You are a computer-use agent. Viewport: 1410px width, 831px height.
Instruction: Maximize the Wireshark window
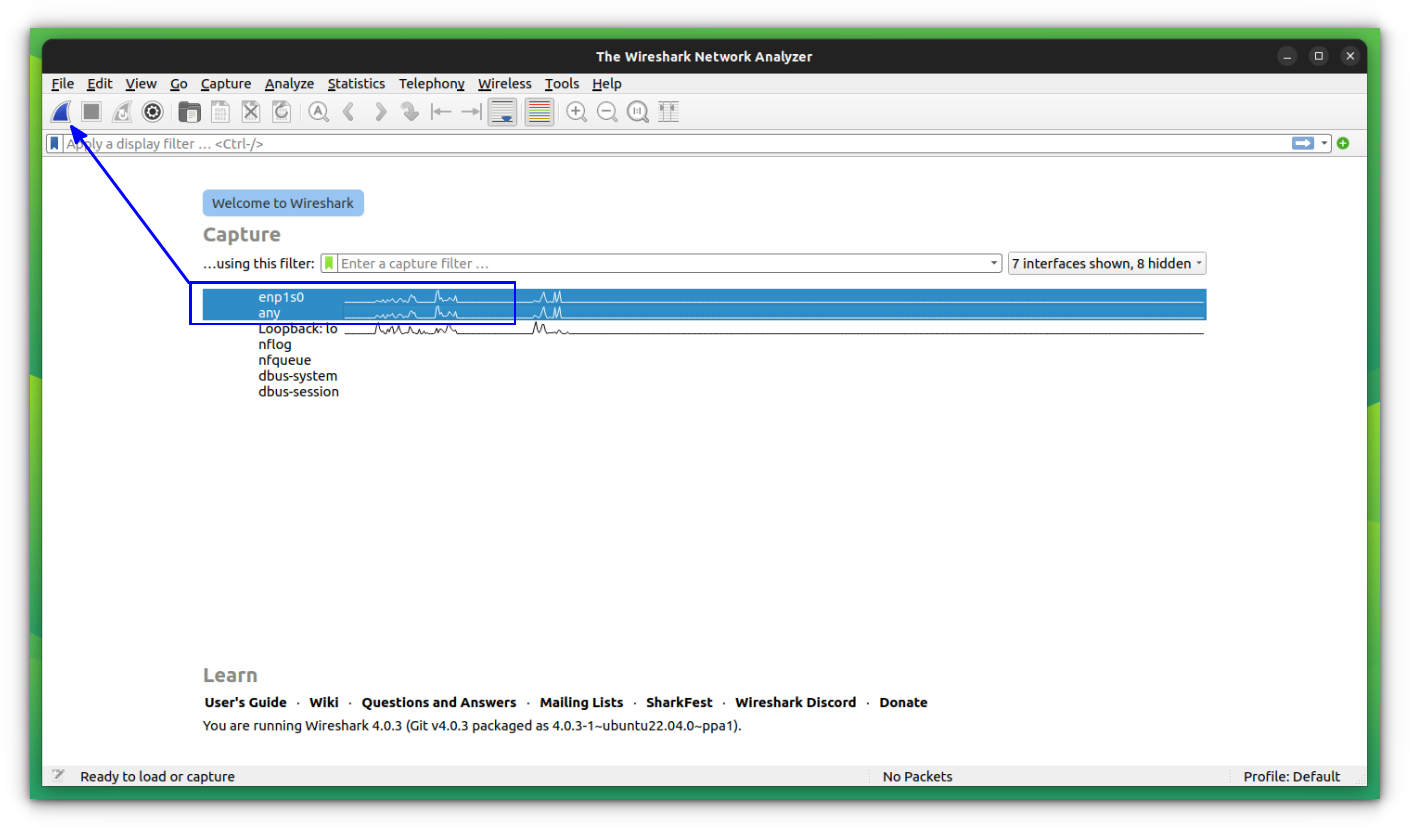1319,56
